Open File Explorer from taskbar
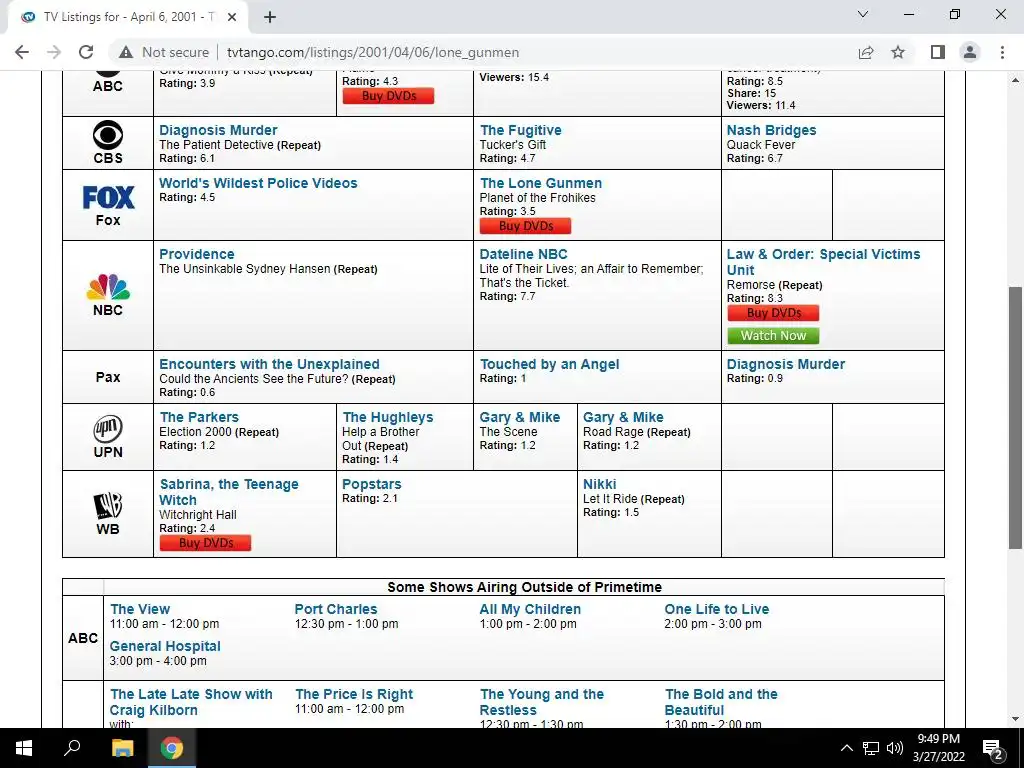 click(x=122, y=748)
